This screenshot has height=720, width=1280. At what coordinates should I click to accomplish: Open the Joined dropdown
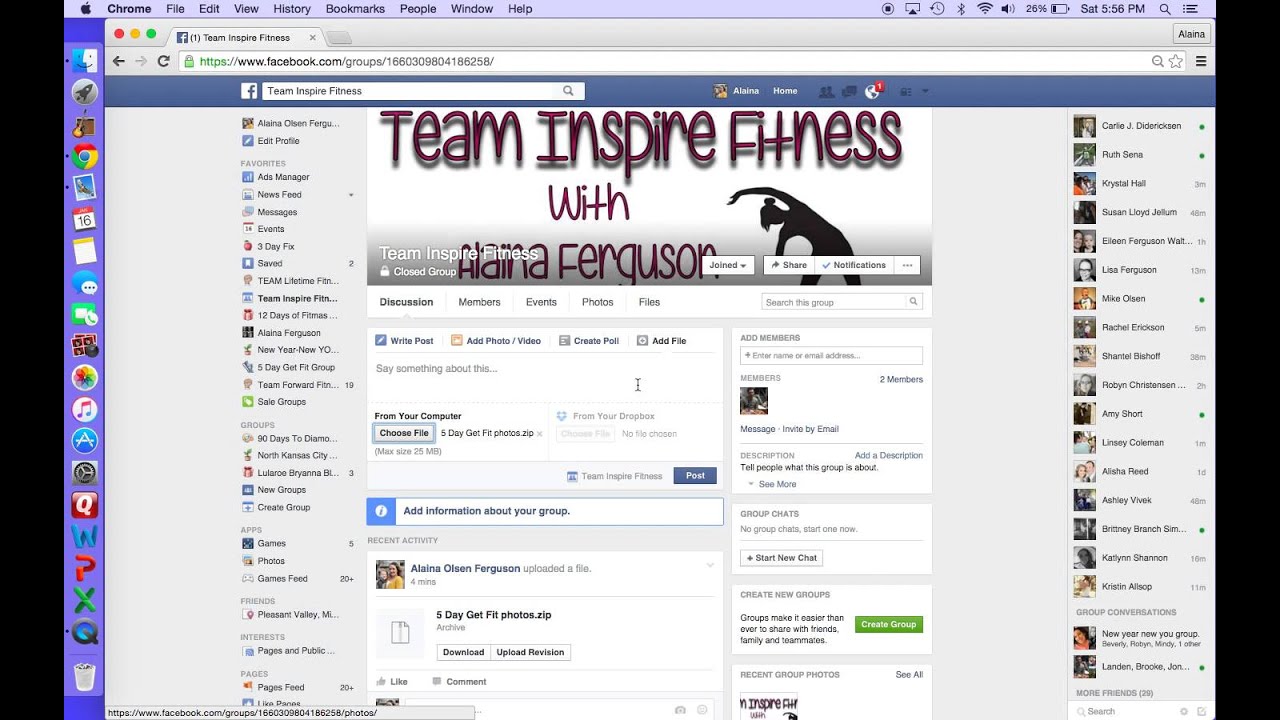coord(727,265)
